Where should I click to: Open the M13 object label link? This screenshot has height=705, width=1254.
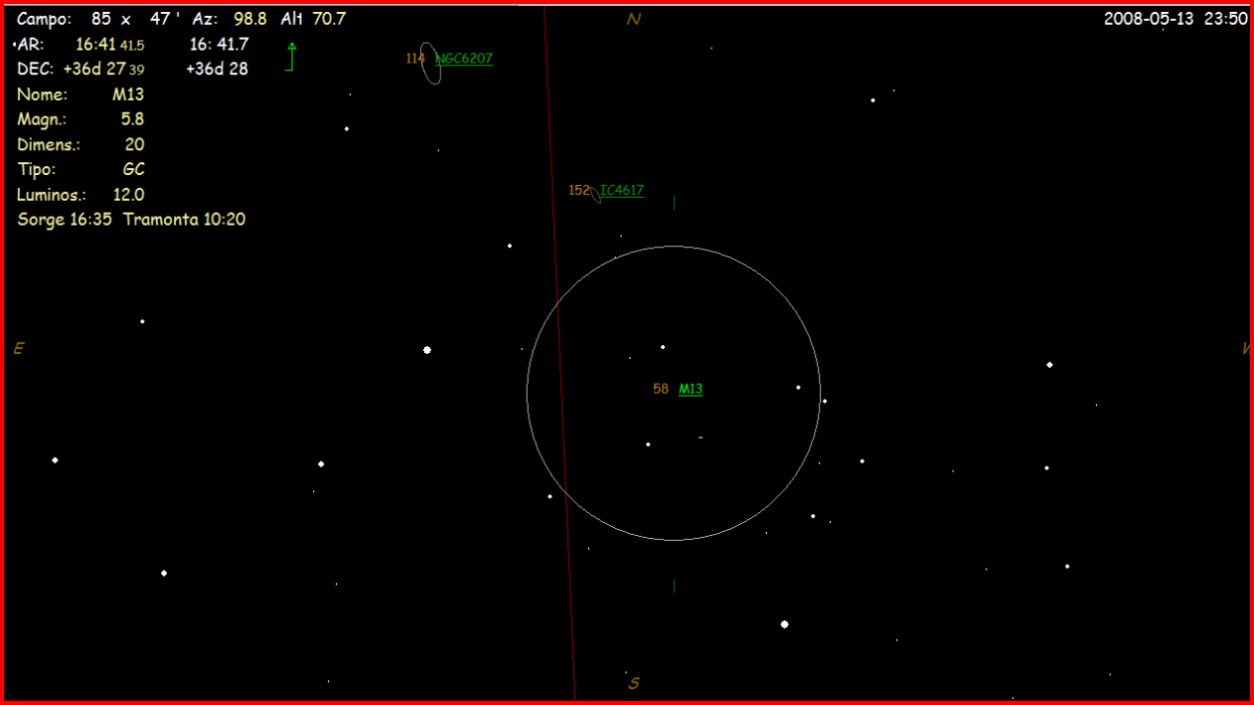click(691, 389)
